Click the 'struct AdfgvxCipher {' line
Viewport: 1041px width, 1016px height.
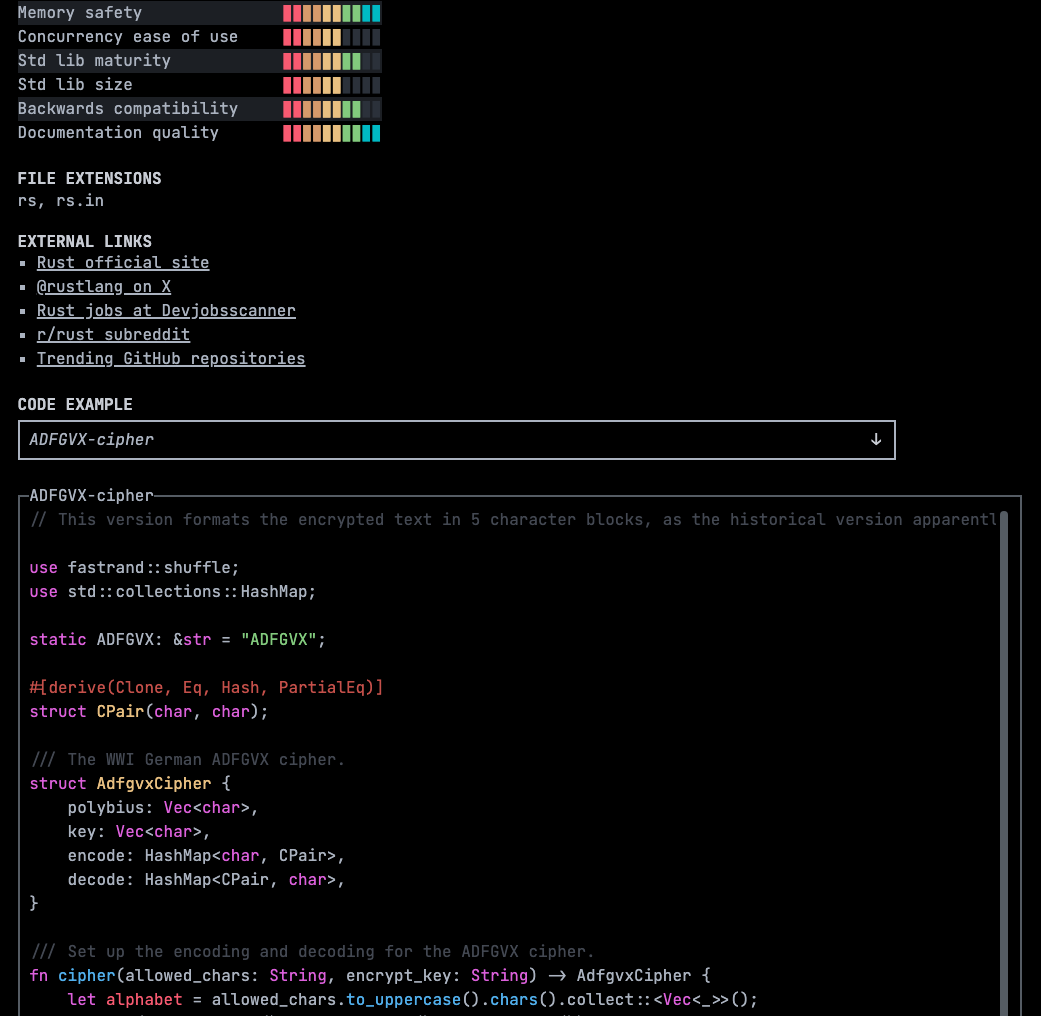click(x=130, y=784)
